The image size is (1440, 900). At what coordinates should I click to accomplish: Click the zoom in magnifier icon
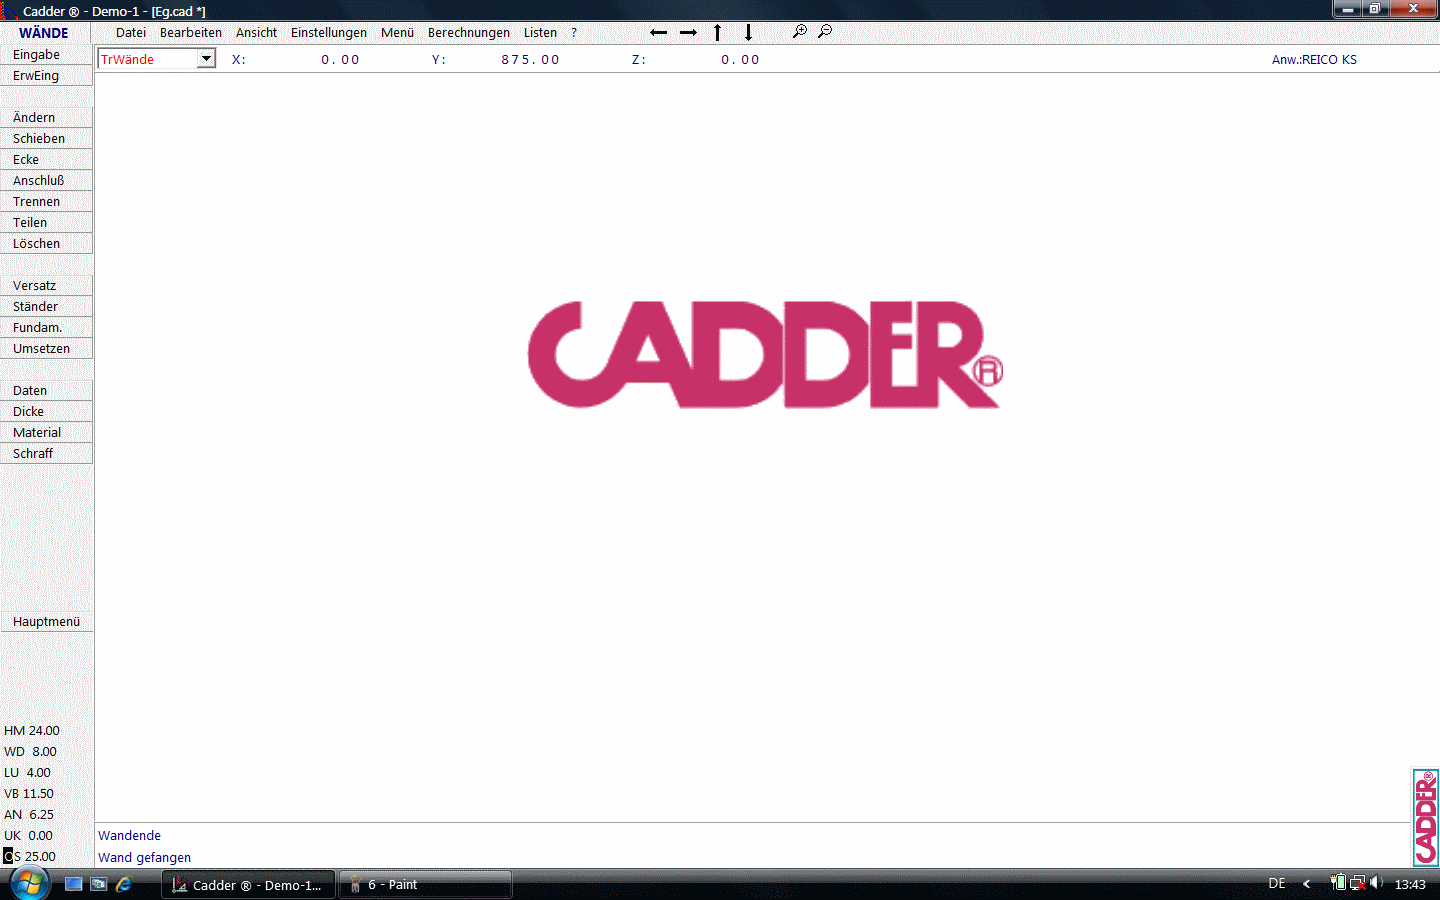point(800,32)
